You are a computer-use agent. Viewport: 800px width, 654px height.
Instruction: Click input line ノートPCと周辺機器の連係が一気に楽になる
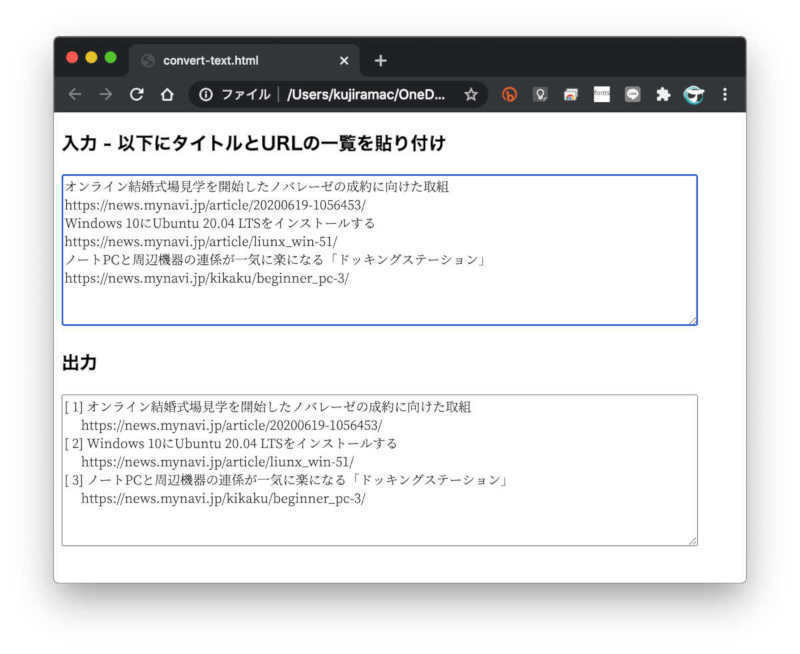click(x=276, y=260)
